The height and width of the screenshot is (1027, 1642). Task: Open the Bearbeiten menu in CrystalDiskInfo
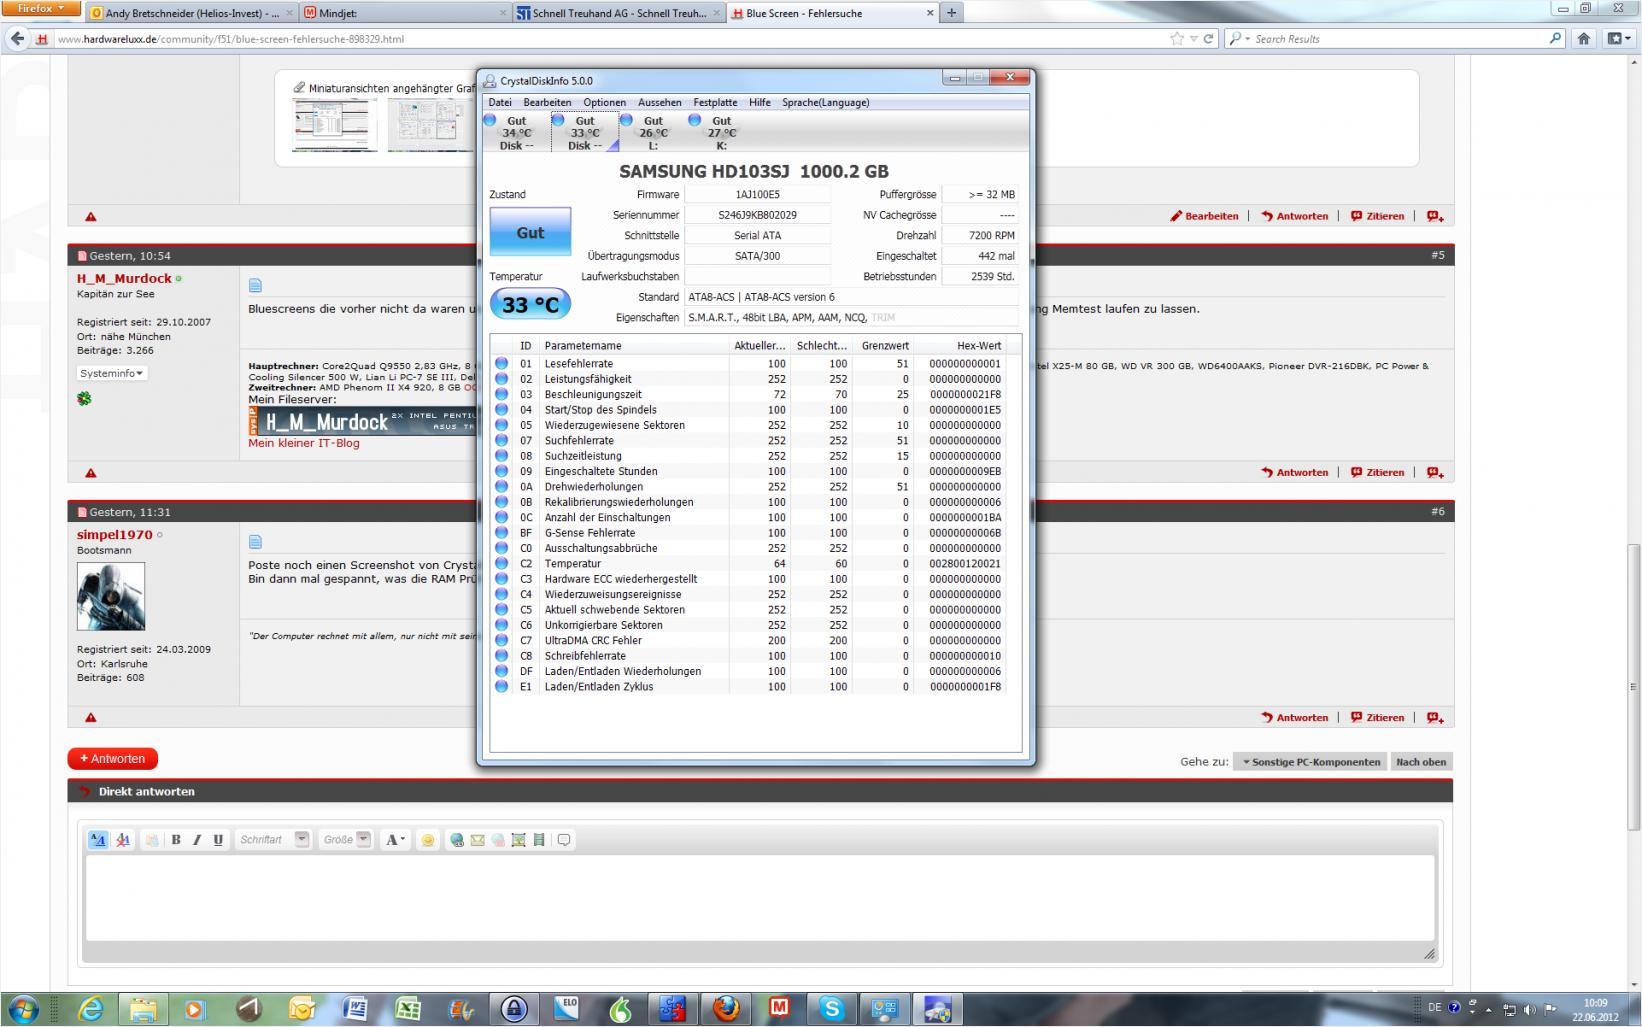coord(547,102)
